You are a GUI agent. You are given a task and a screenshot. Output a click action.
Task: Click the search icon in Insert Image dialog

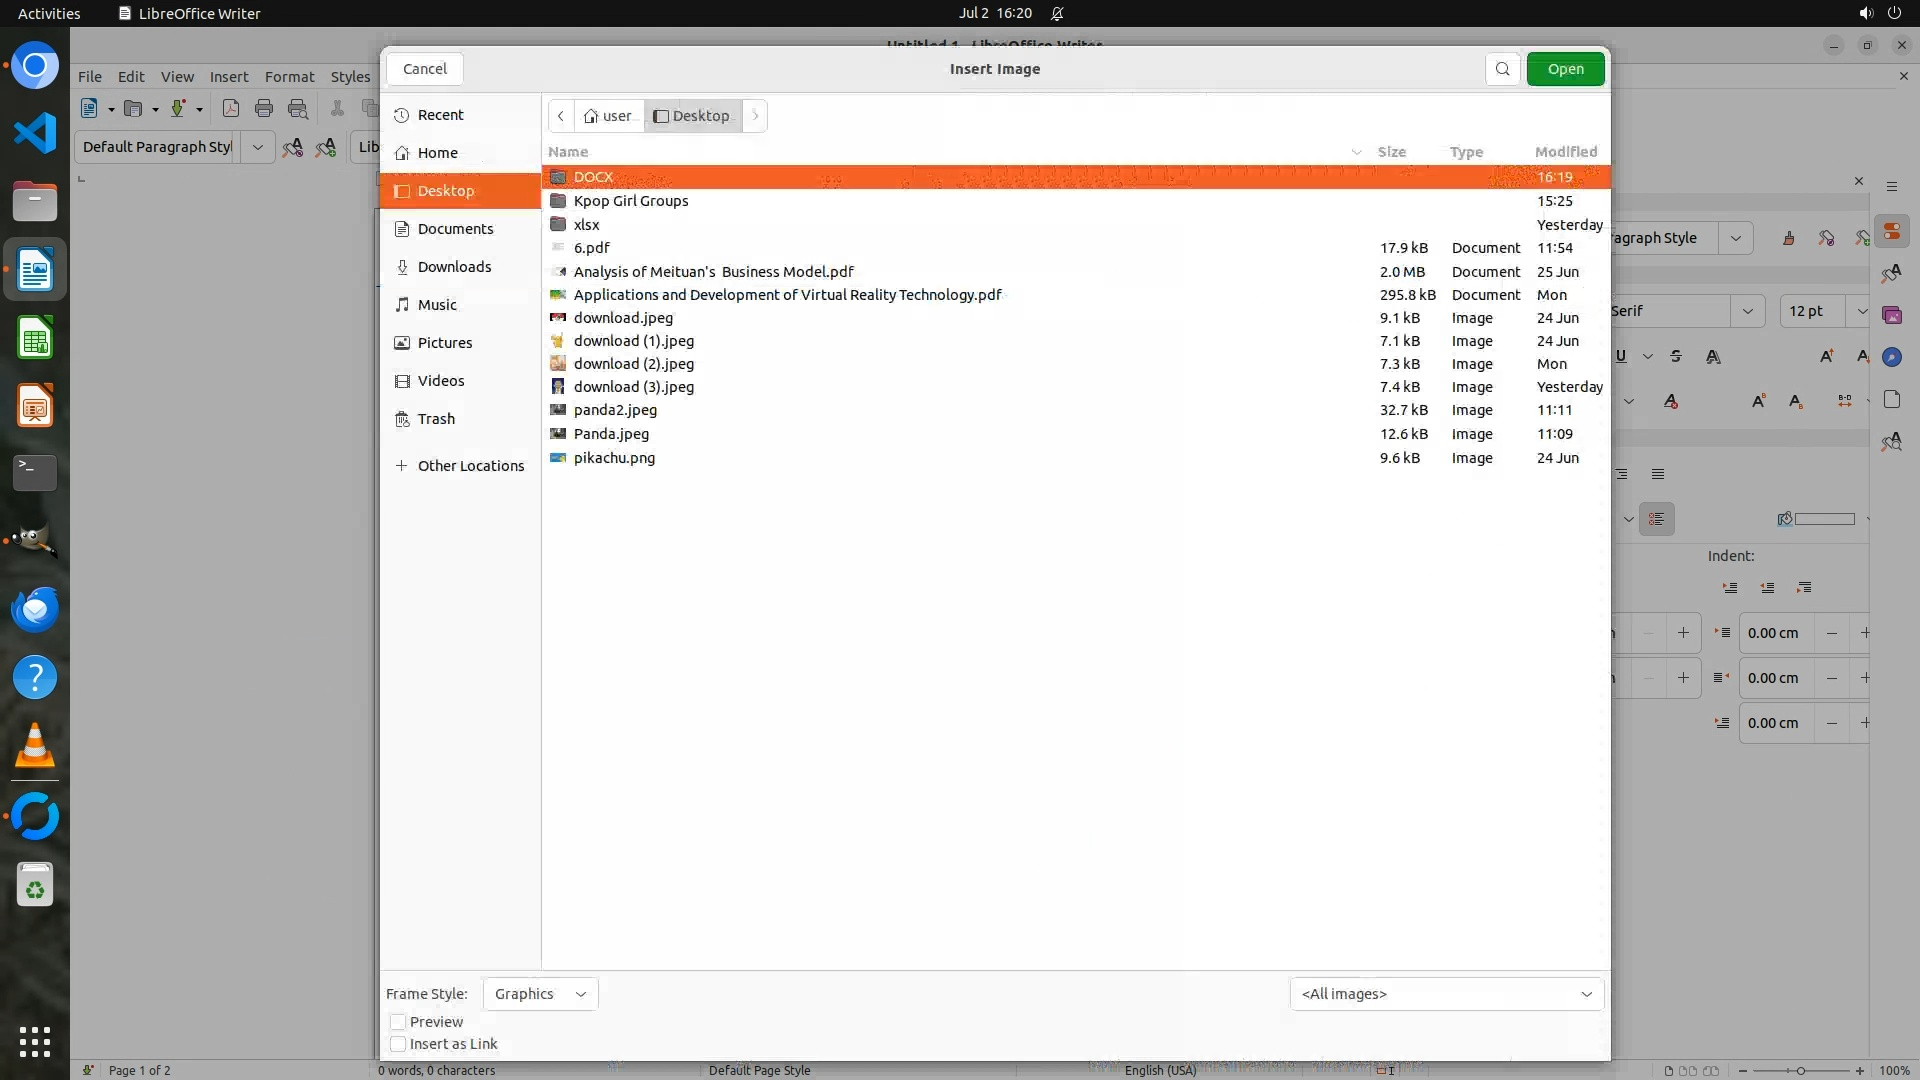coord(1502,69)
